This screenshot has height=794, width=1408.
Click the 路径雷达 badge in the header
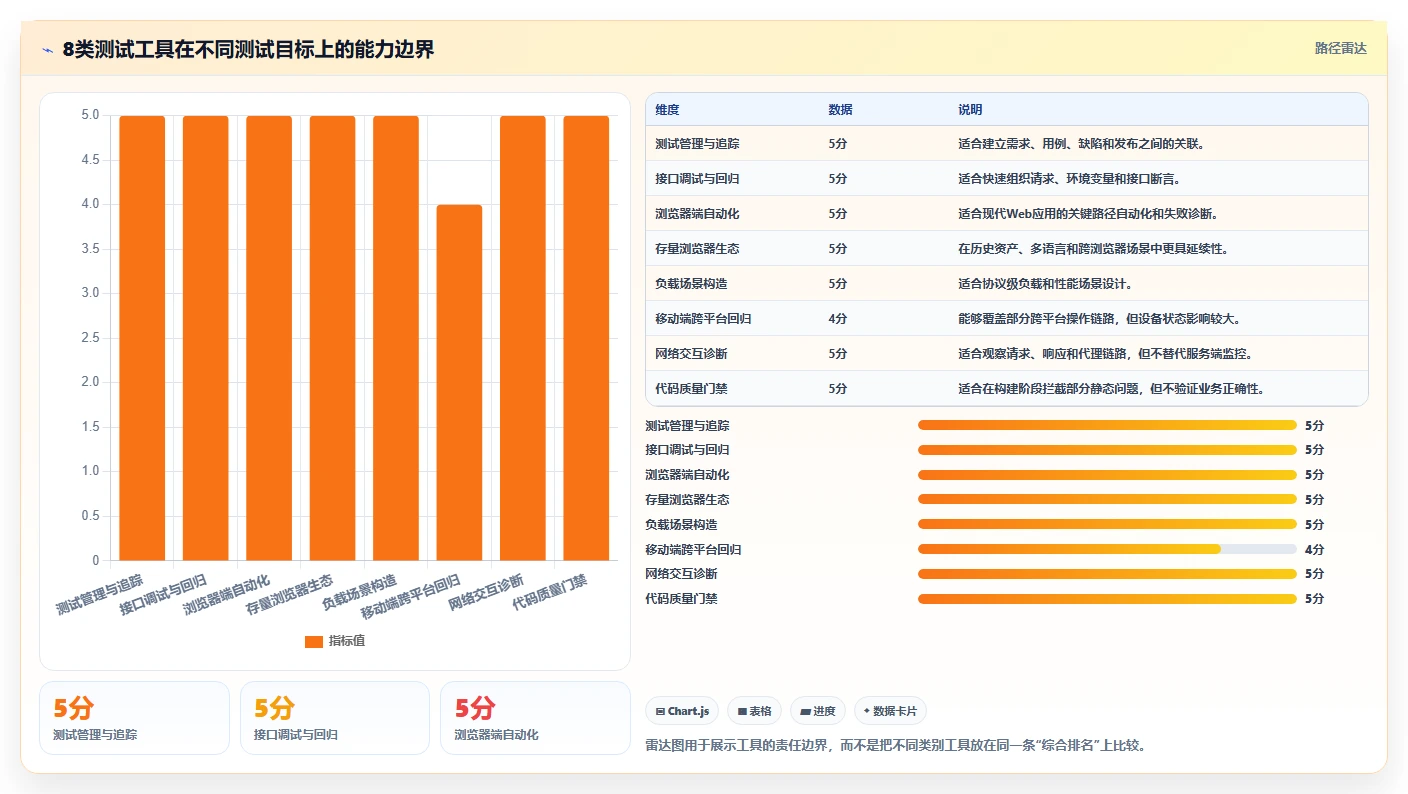(1340, 49)
